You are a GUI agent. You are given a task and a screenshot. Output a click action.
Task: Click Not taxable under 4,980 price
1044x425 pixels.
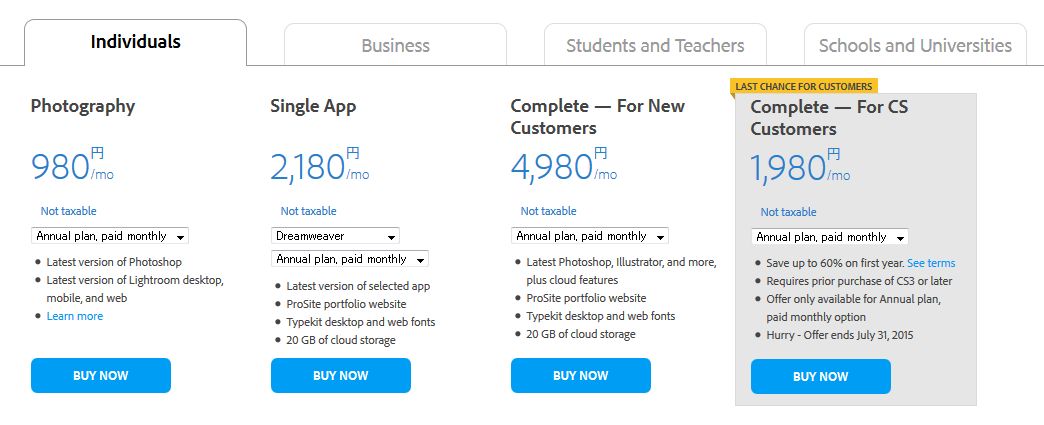[x=548, y=211]
